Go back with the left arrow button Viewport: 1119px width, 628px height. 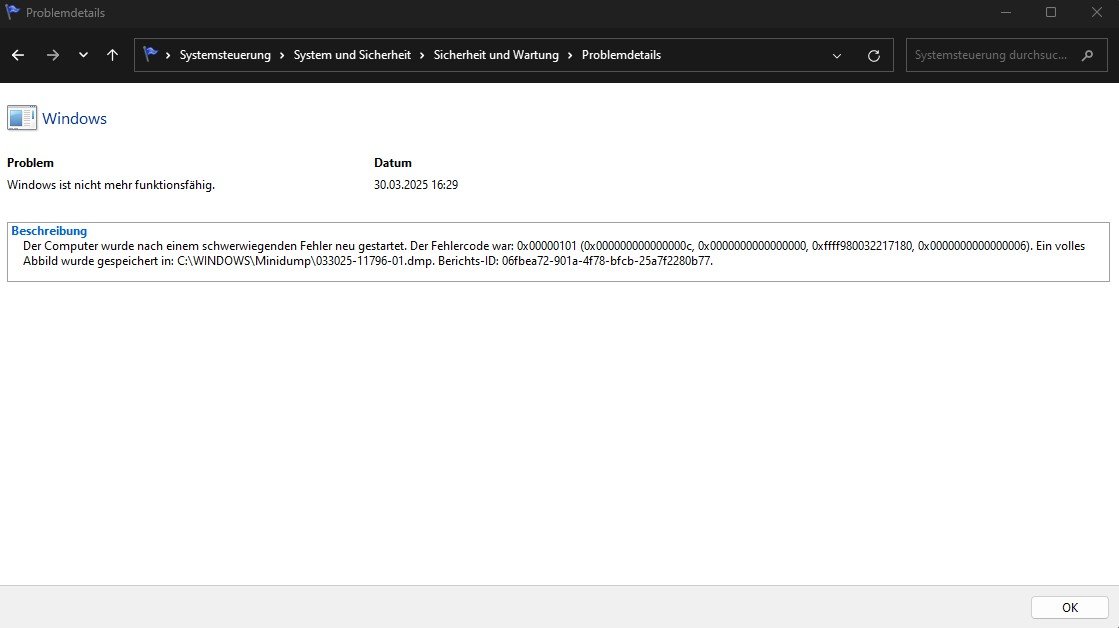click(18, 55)
